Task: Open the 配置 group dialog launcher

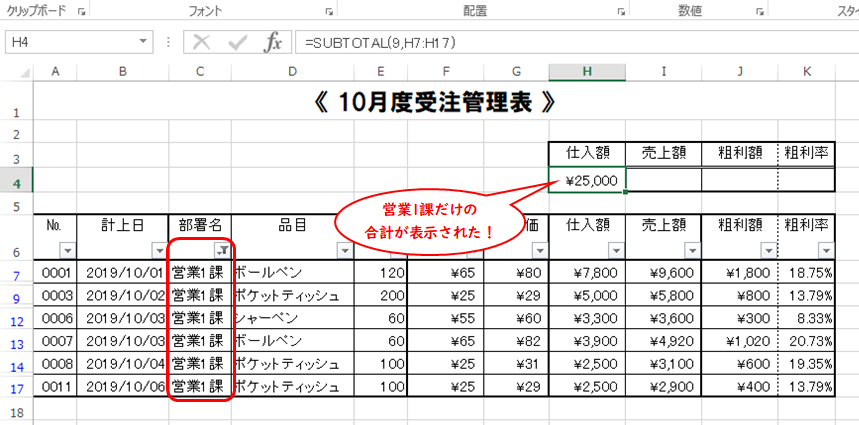Action: [621, 12]
